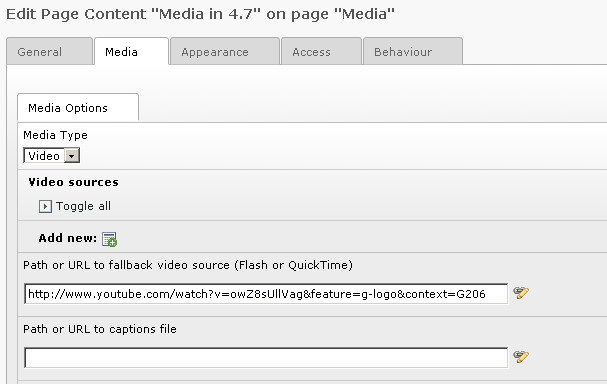Click the Toggle all text link
The width and height of the screenshot is (607, 384).
pyautogui.click(x=83, y=206)
